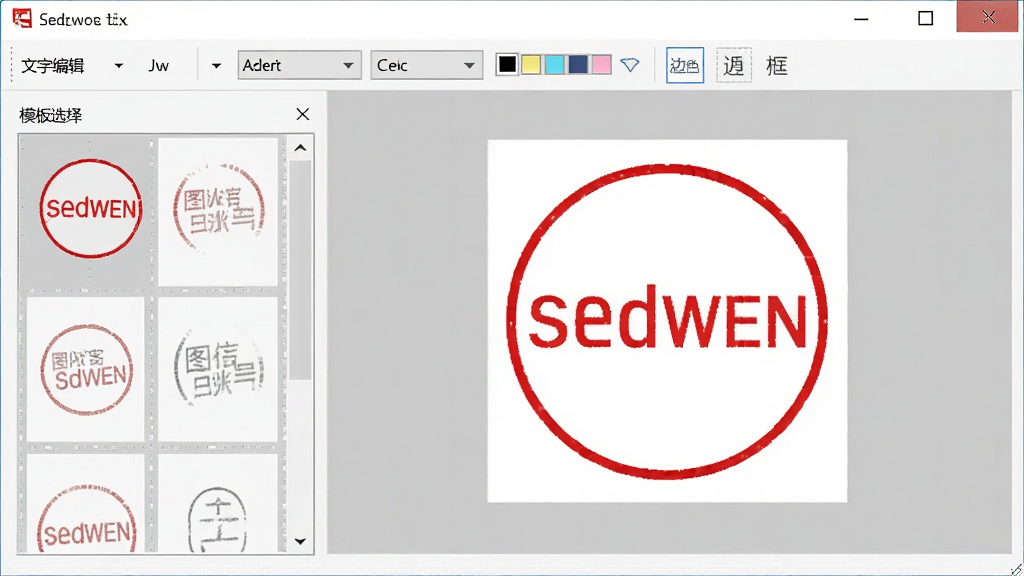
Task: Pick the black color swatch
Action: [x=507, y=65]
